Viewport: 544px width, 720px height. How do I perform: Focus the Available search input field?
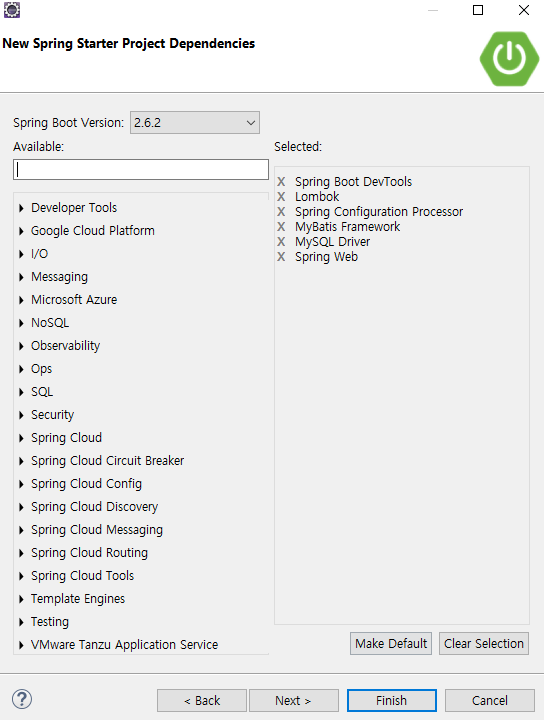pos(141,169)
